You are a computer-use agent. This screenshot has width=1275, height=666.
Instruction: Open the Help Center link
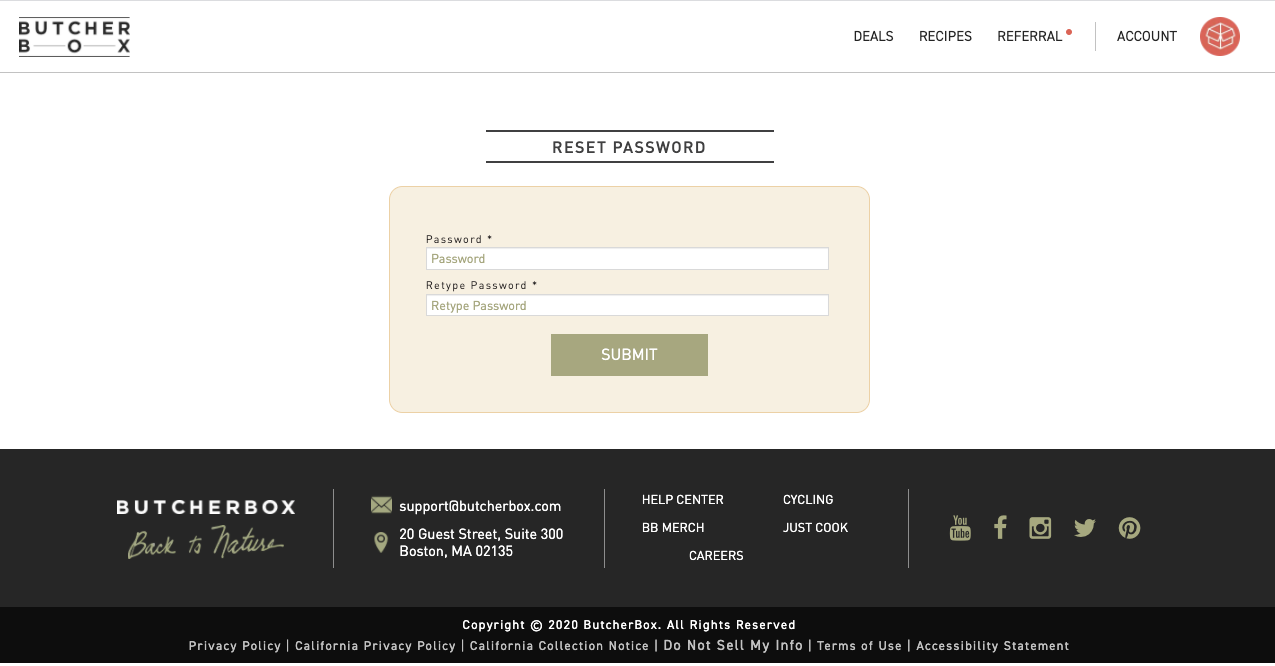(x=682, y=500)
